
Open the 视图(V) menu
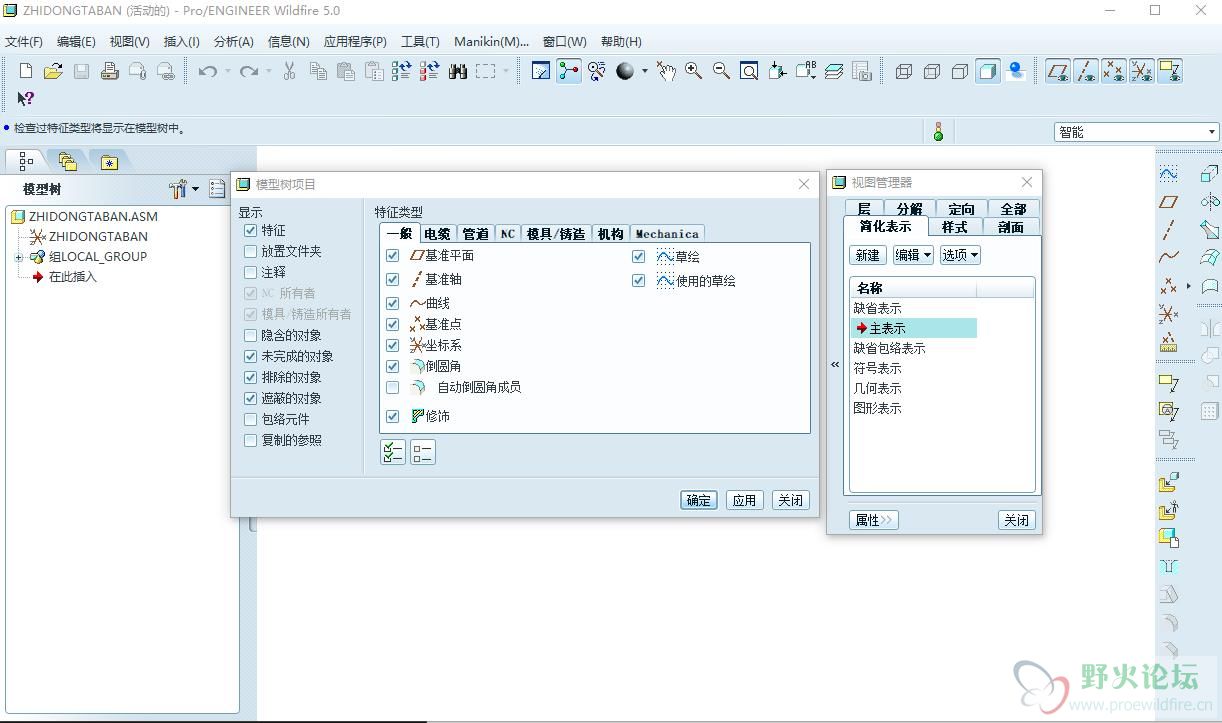pyautogui.click(x=129, y=42)
